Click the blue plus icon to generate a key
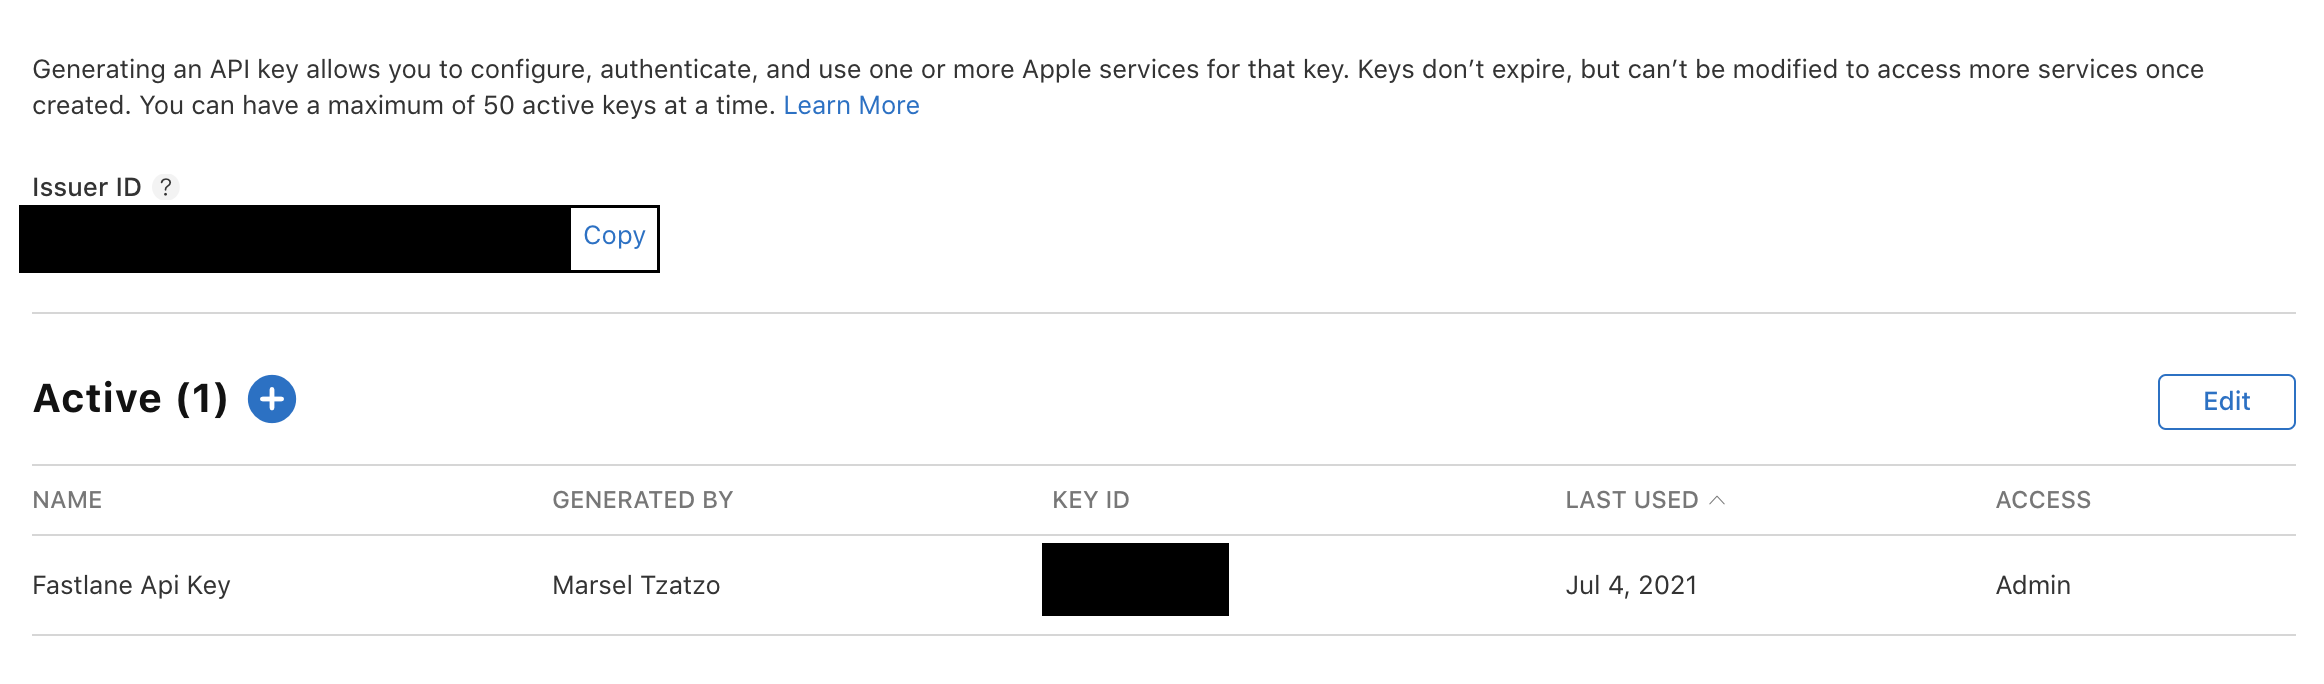Viewport: 2324px width, 684px height. 271,399
